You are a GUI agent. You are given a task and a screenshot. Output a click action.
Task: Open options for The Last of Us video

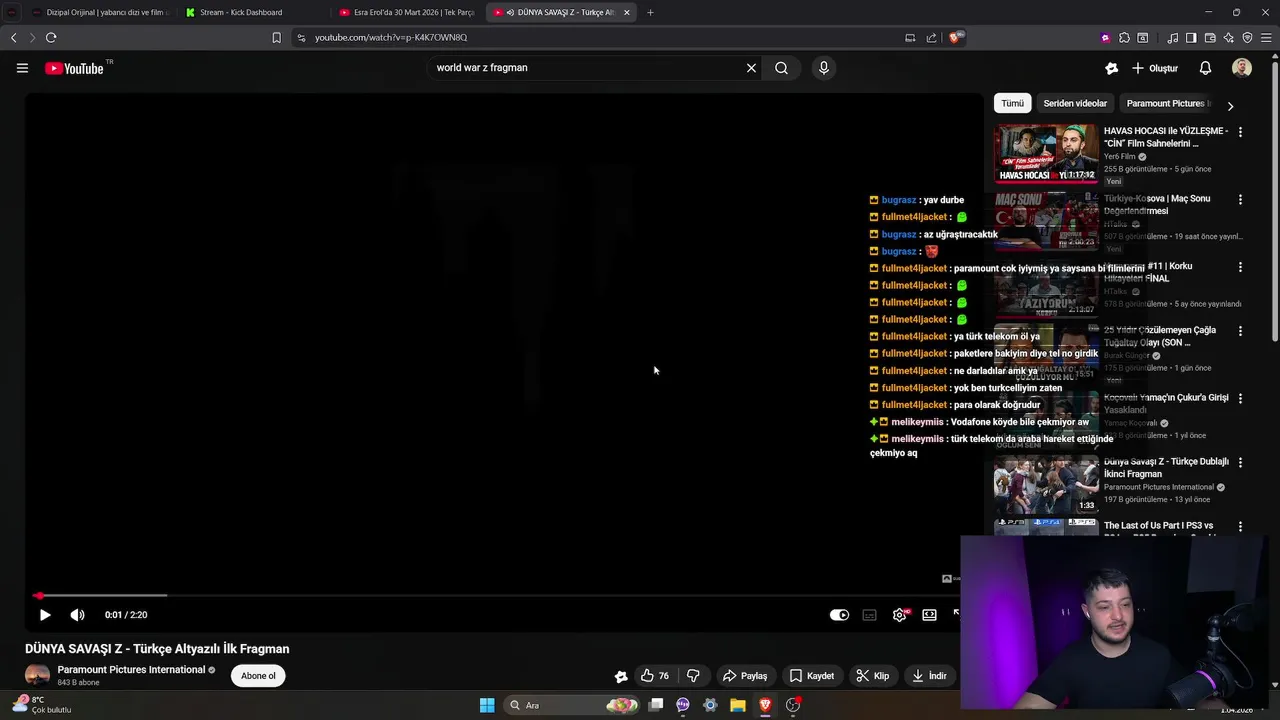(1240, 527)
